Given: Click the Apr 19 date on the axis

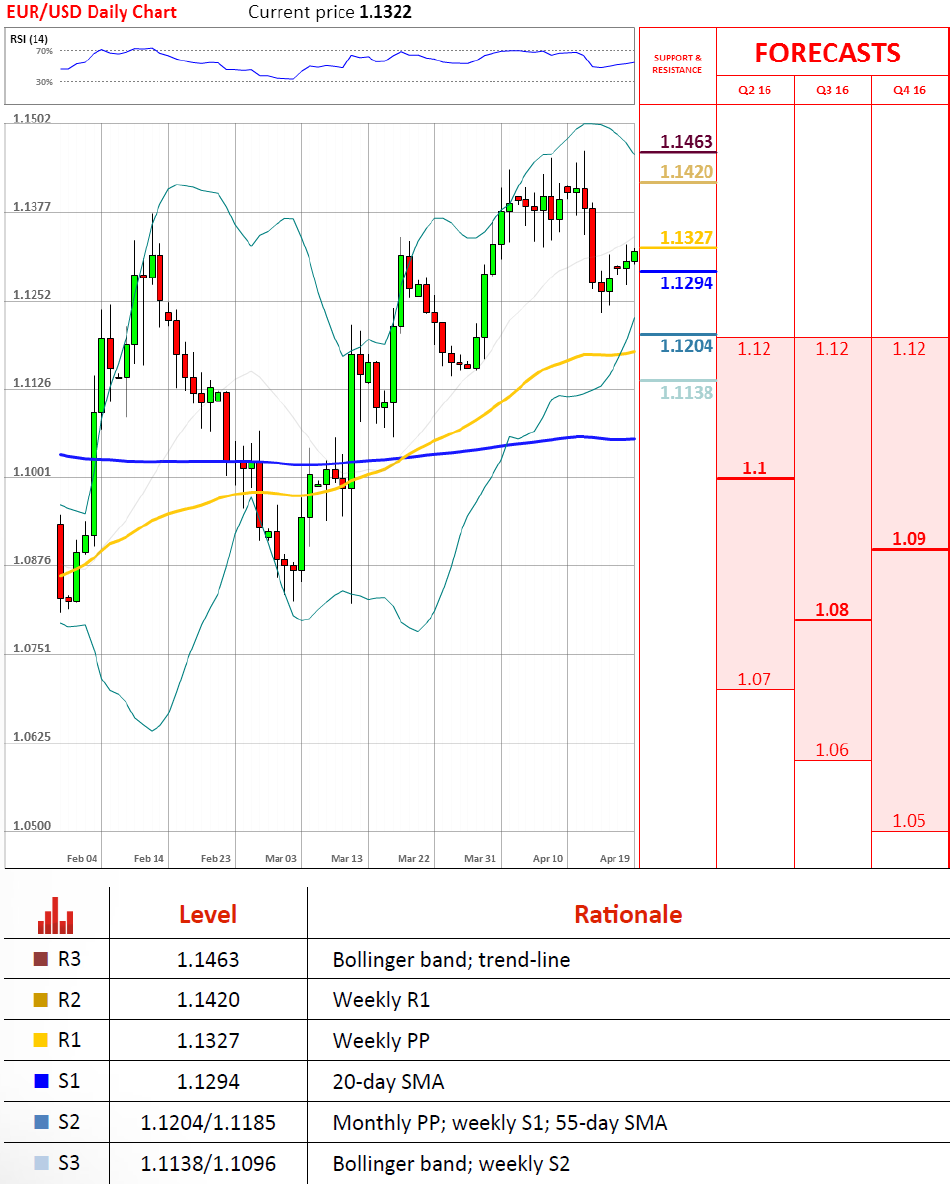Looking at the screenshot, I should click(615, 859).
